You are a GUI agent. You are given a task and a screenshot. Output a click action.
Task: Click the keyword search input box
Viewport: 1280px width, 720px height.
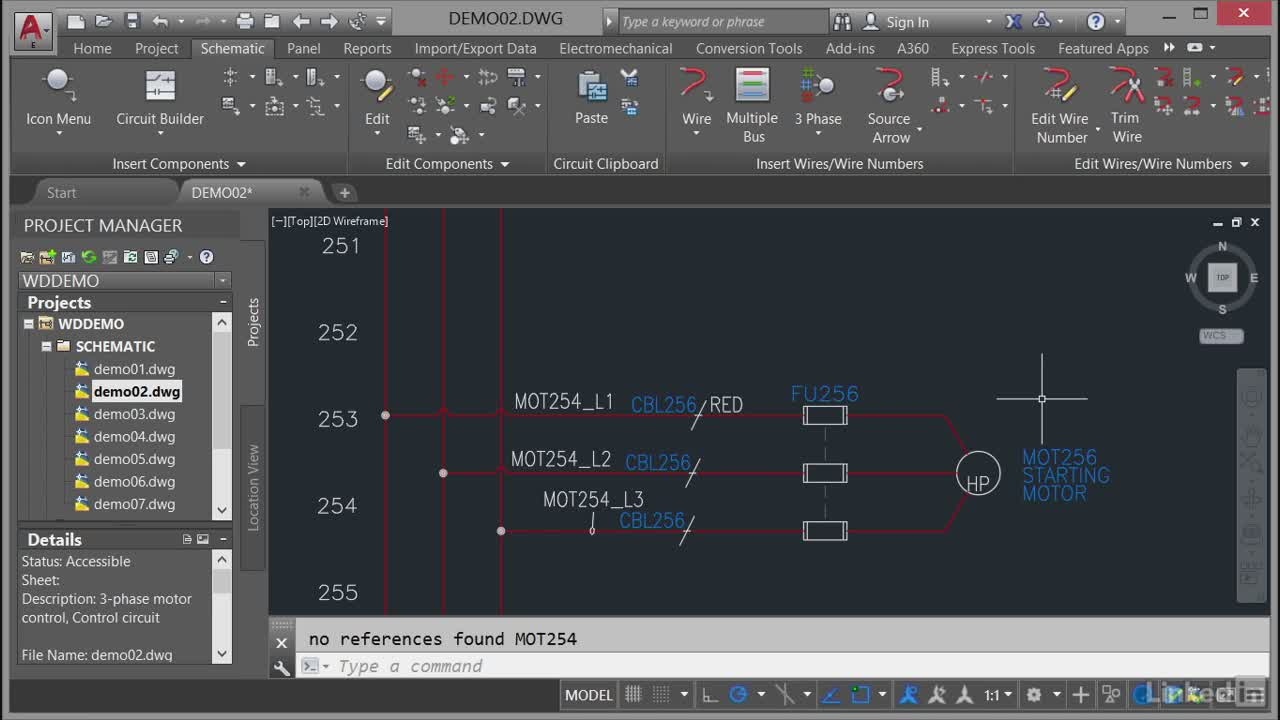click(722, 21)
